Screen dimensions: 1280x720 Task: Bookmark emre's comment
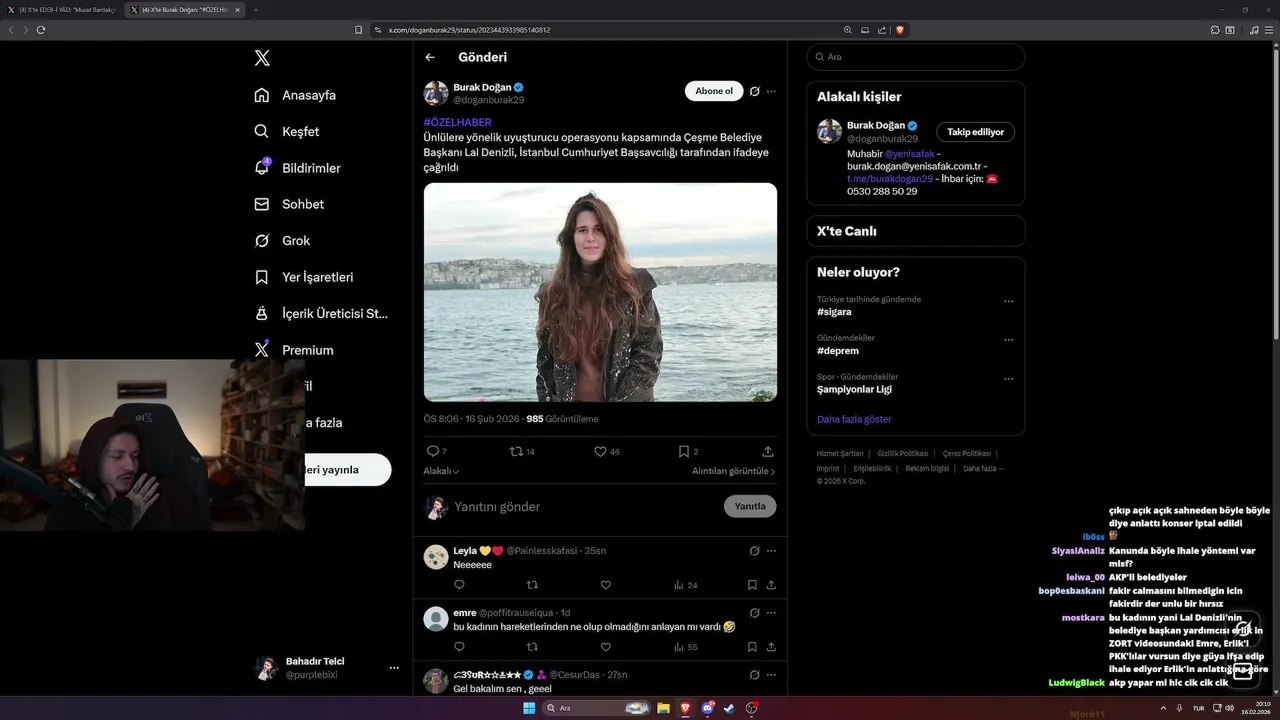752,647
